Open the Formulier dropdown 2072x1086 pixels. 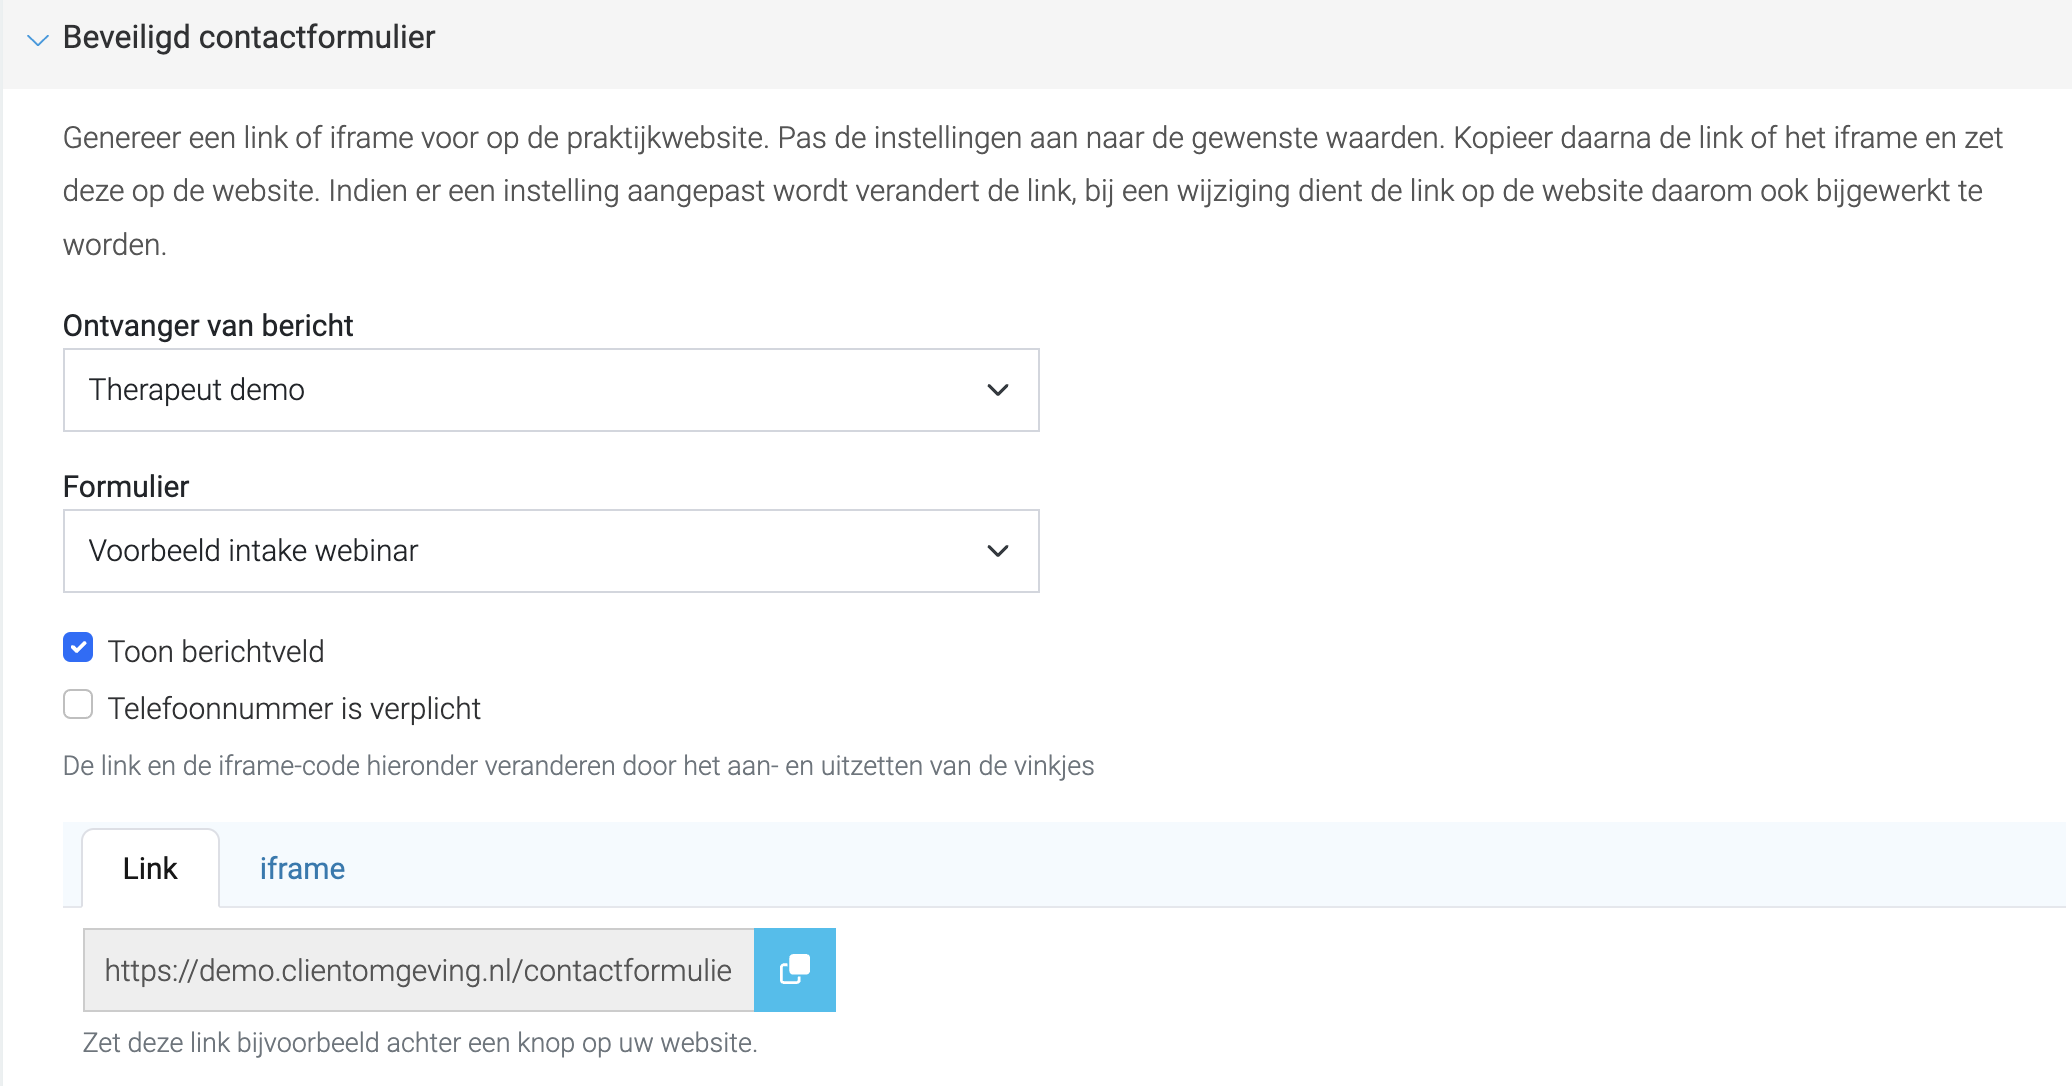coord(551,551)
